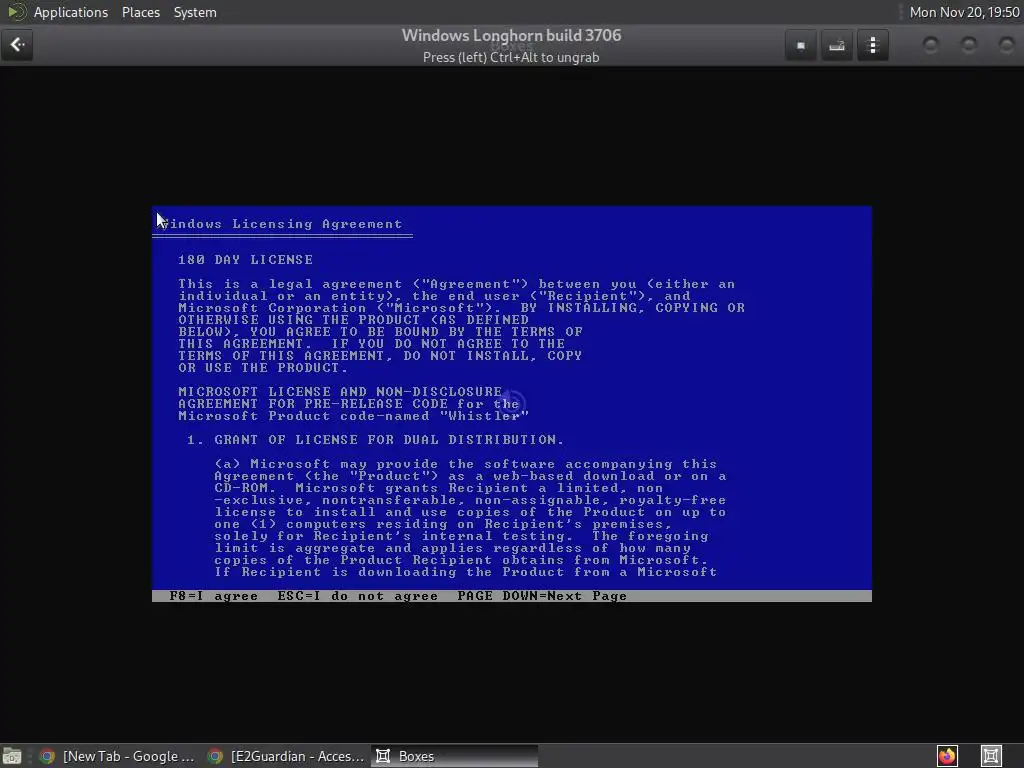Select the Boxes taskbar button
The image size is (1024, 768).
point(455,756)
